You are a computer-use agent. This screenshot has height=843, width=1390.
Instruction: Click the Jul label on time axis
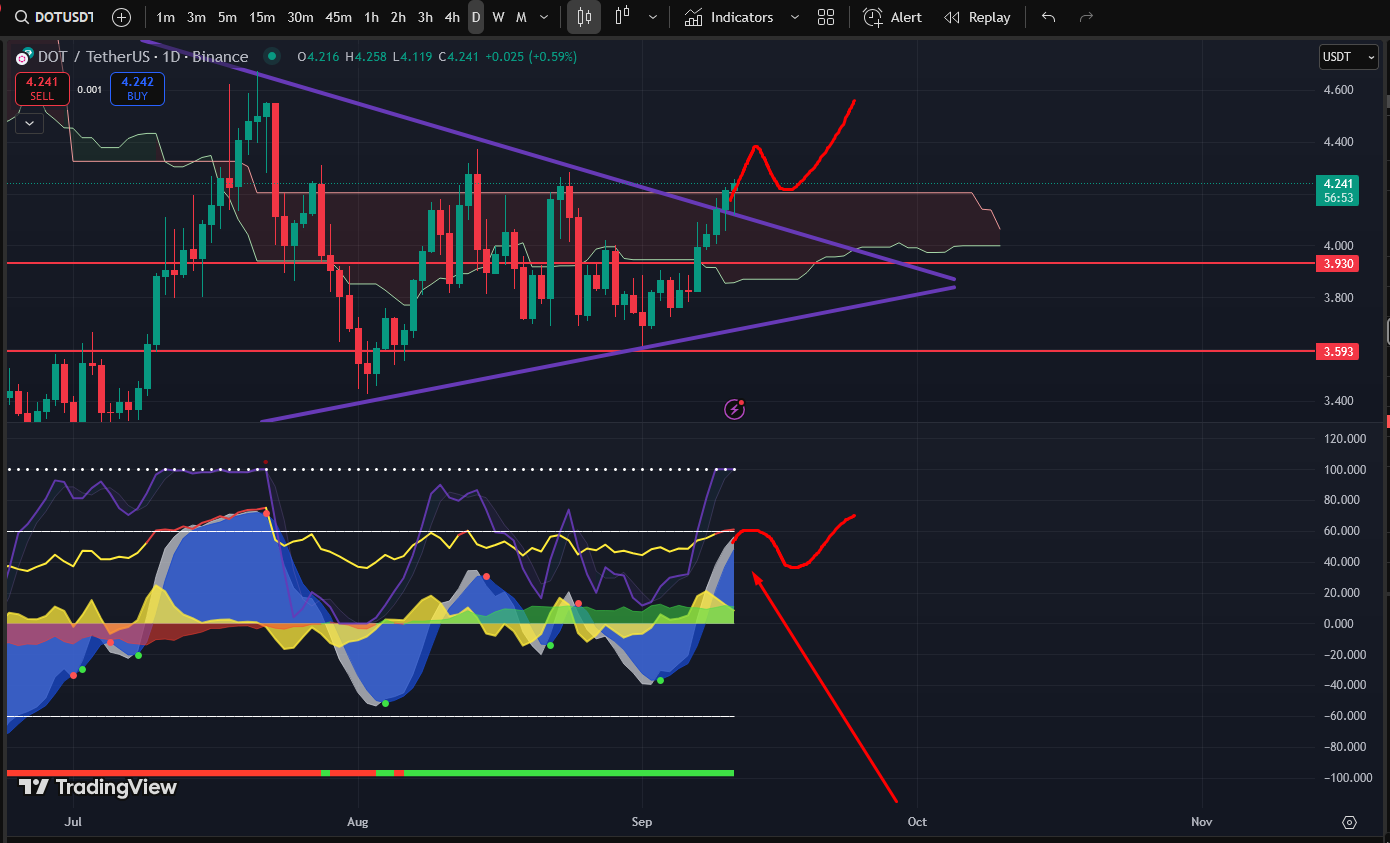(72, 822)
